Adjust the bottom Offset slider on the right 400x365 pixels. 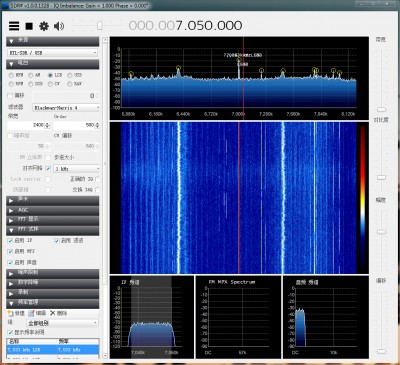tap(381, 351)
